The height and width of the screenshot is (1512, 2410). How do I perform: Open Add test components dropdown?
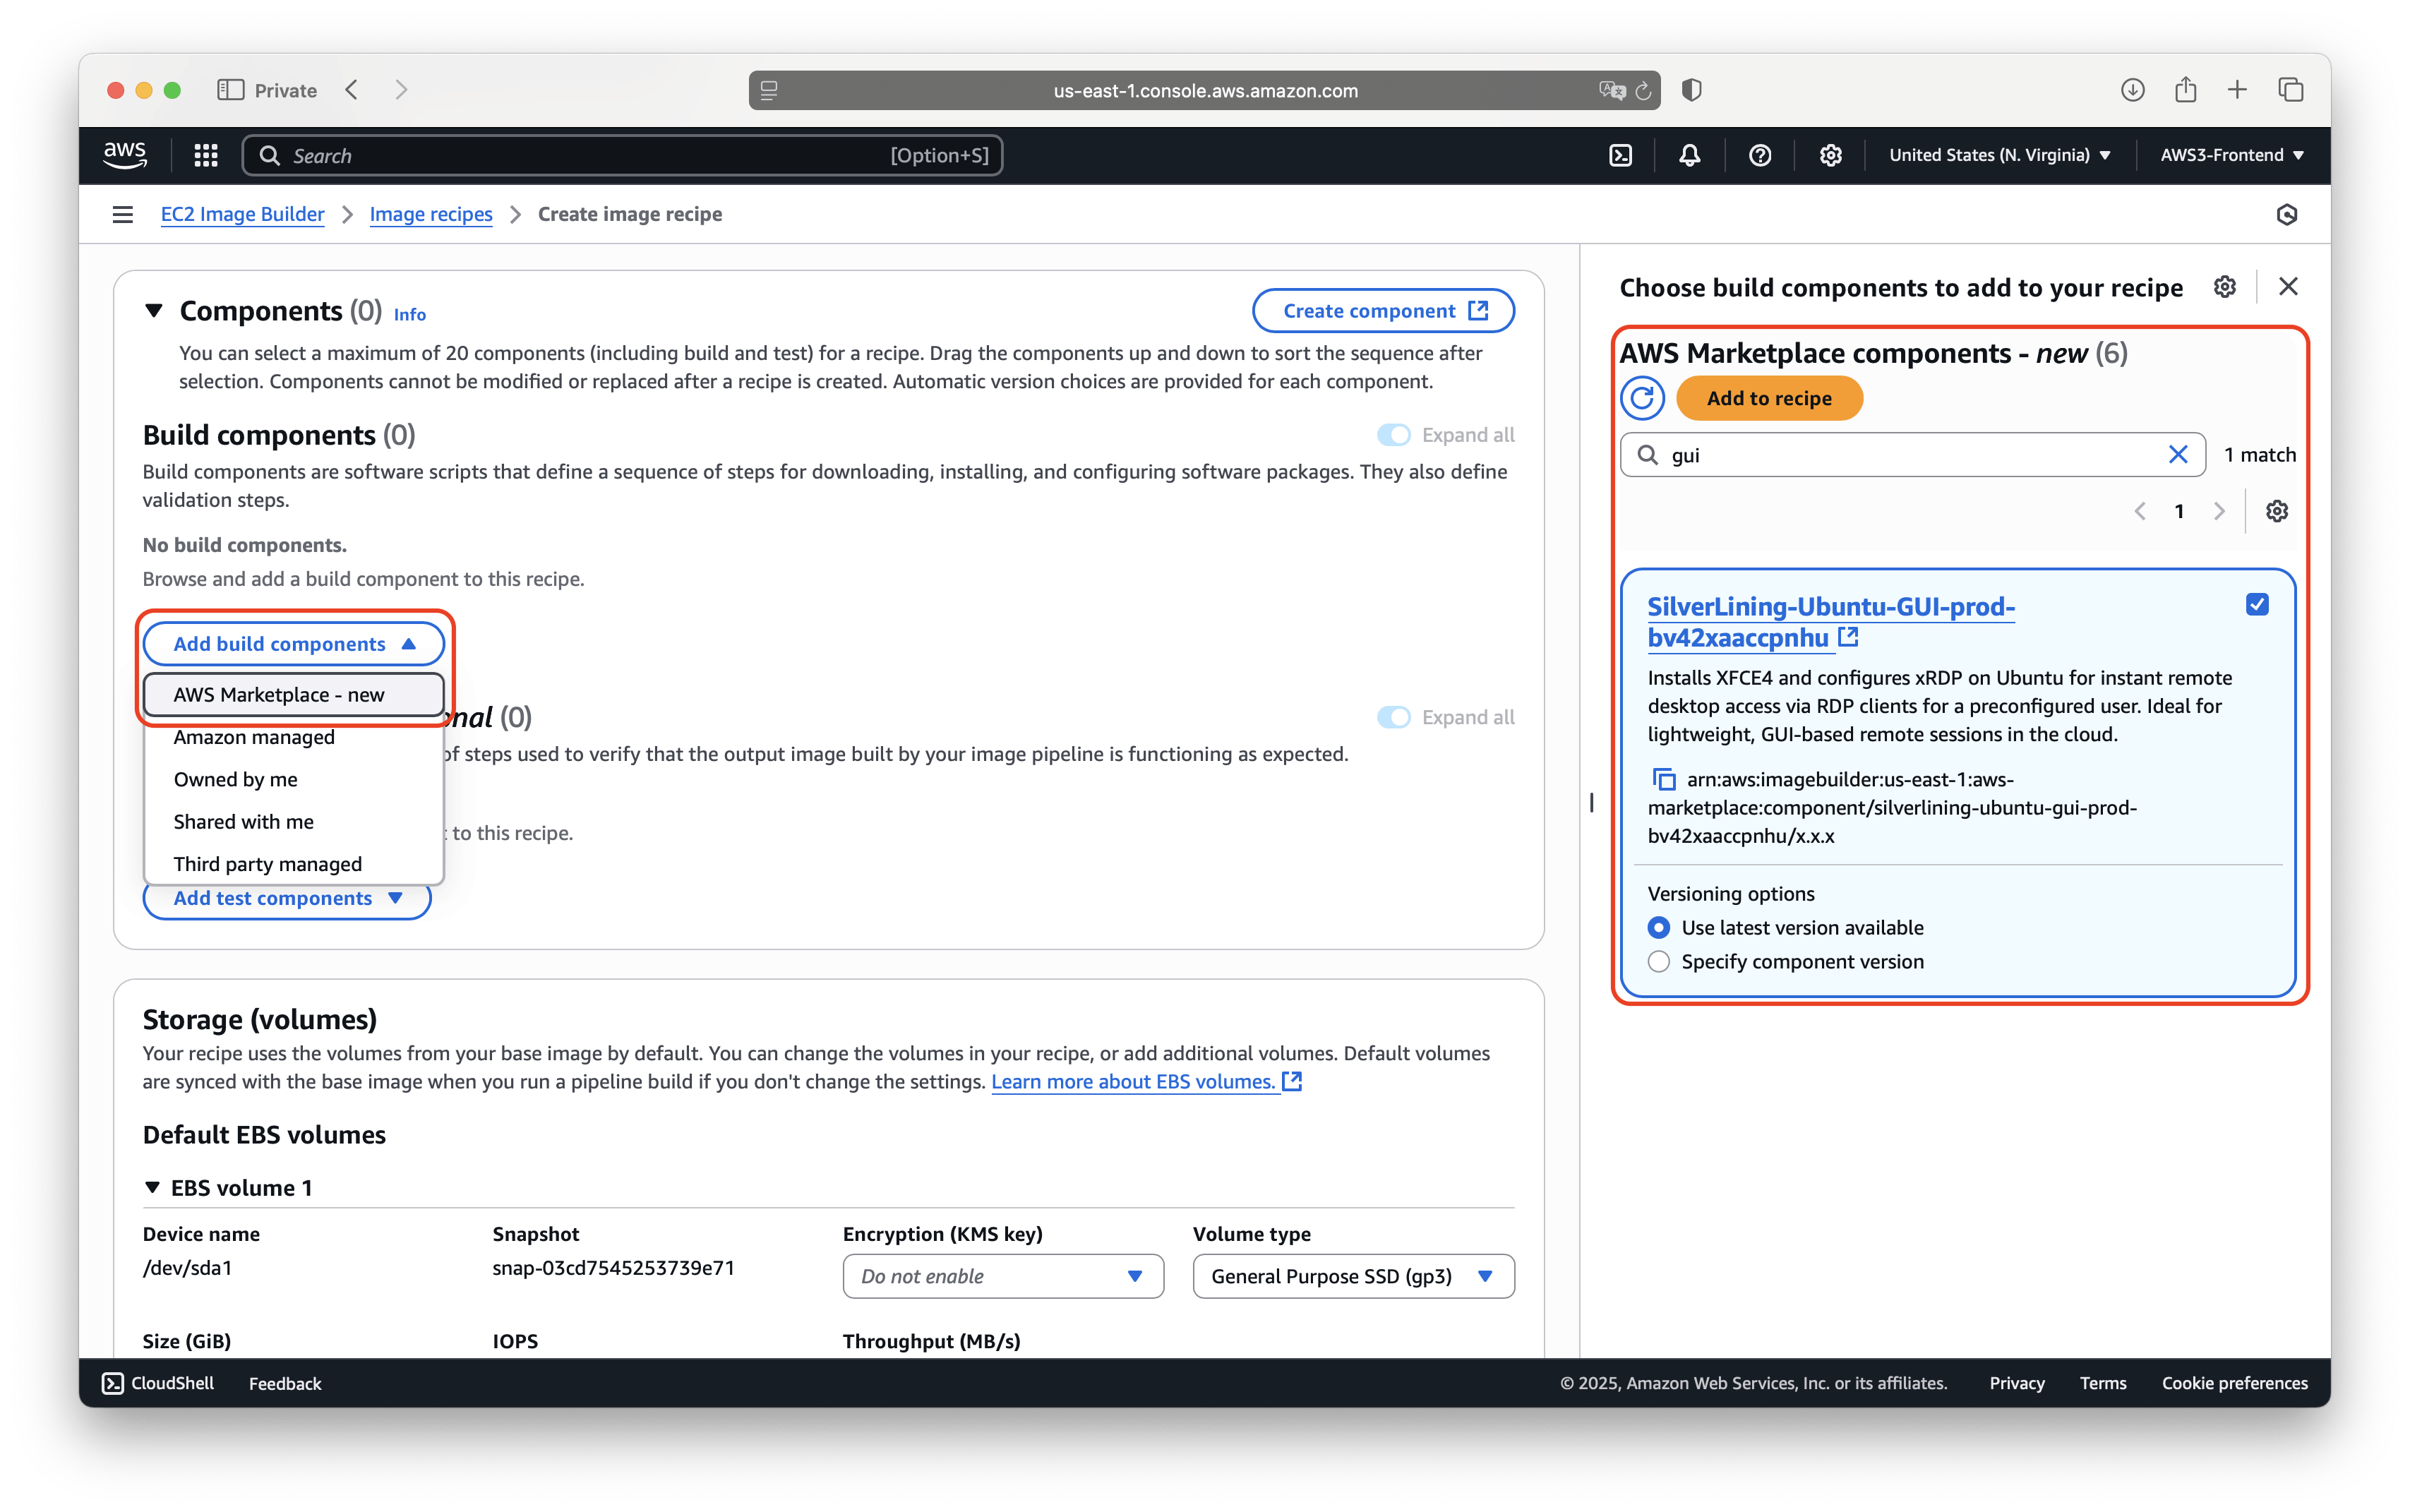(287, 898)
